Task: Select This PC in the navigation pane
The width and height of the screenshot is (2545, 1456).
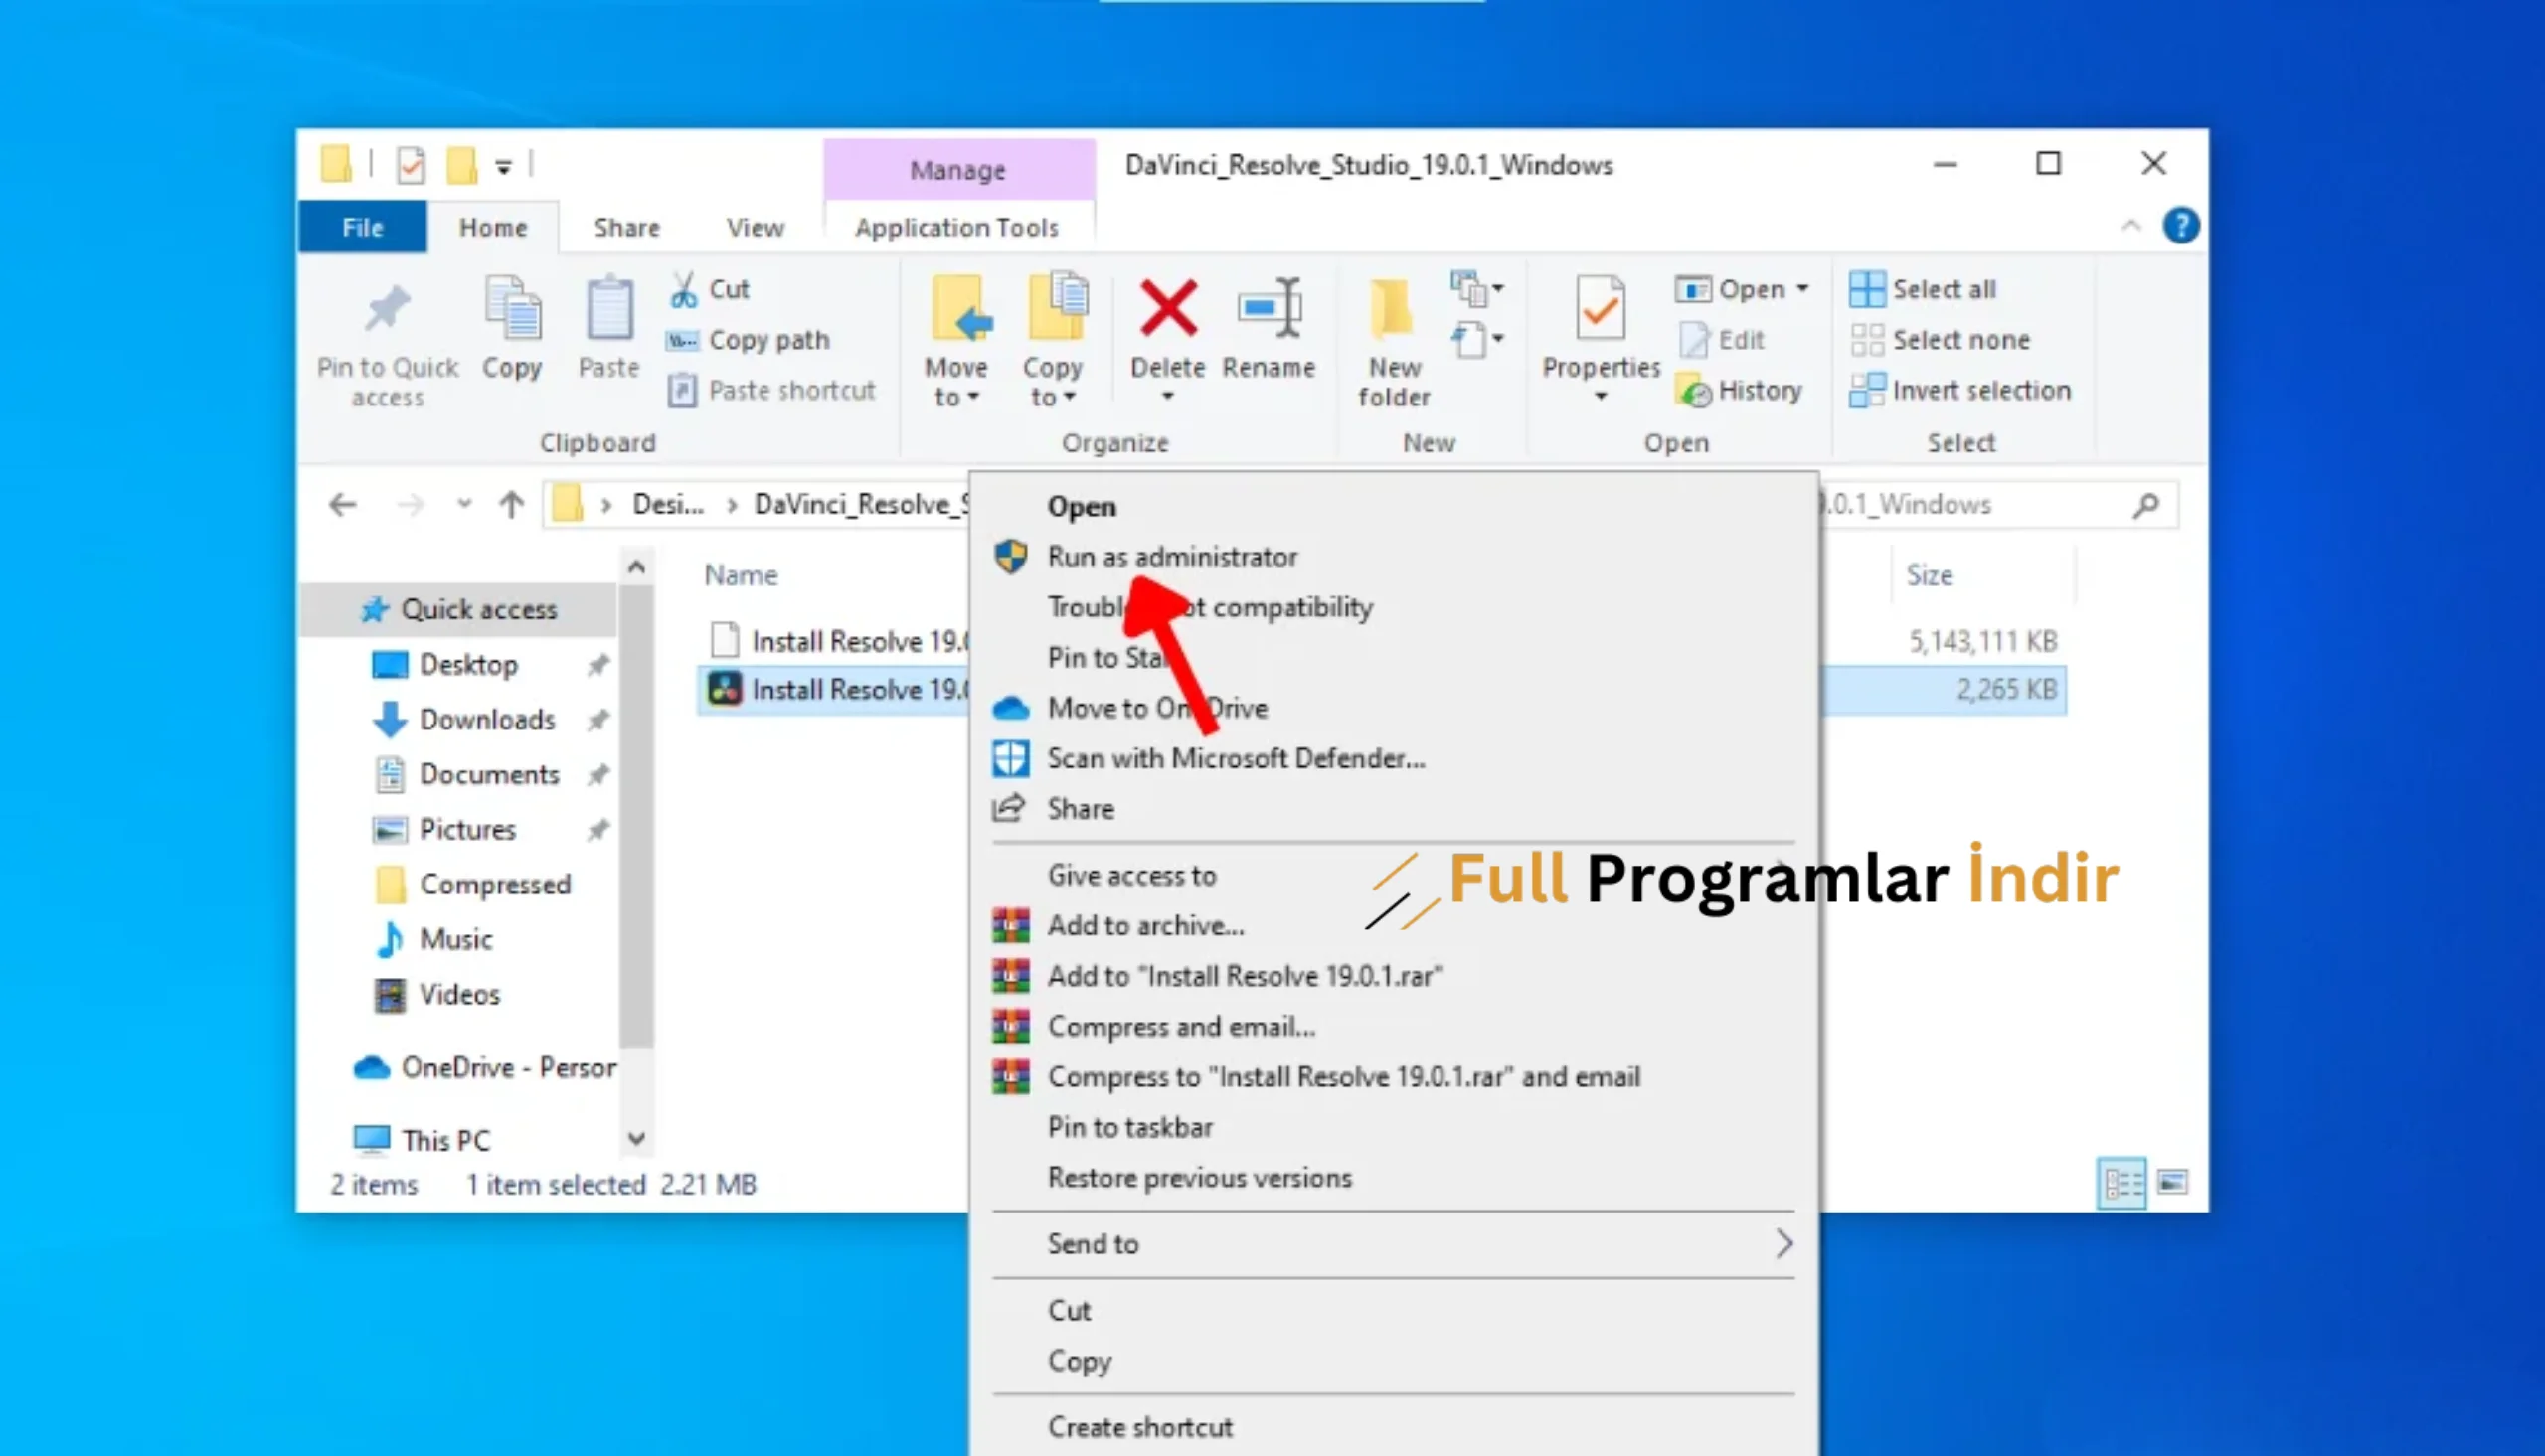Action: 445,1140
